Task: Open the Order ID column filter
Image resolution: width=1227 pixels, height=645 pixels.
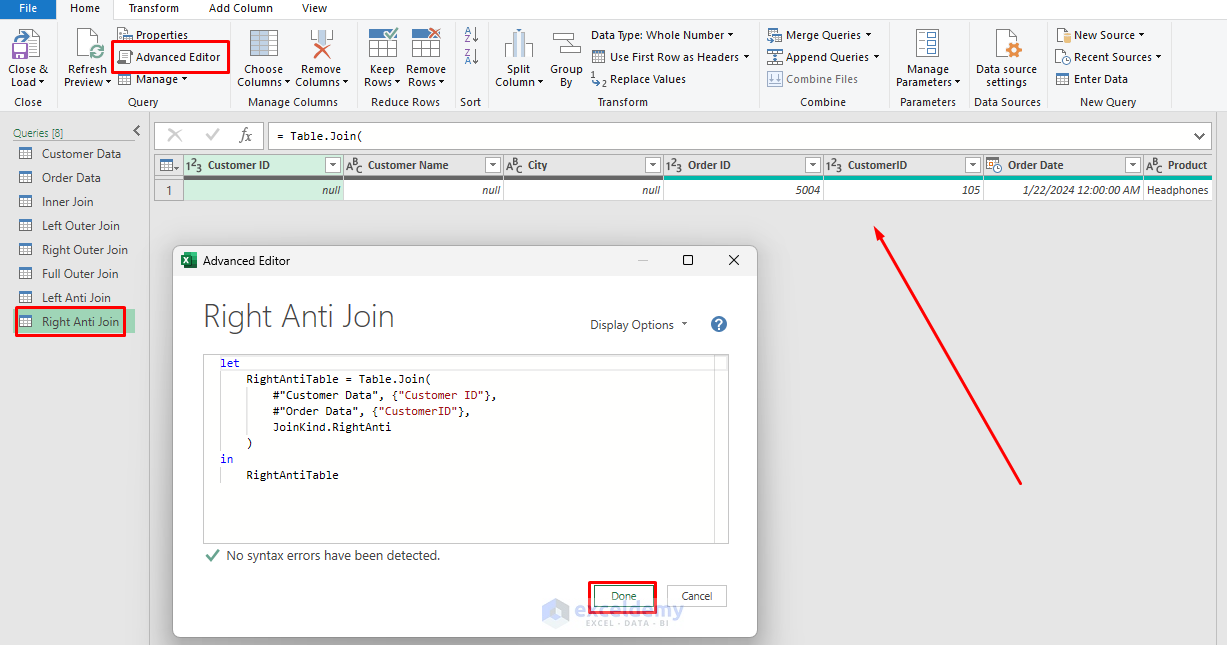Action: pos(812,165)
